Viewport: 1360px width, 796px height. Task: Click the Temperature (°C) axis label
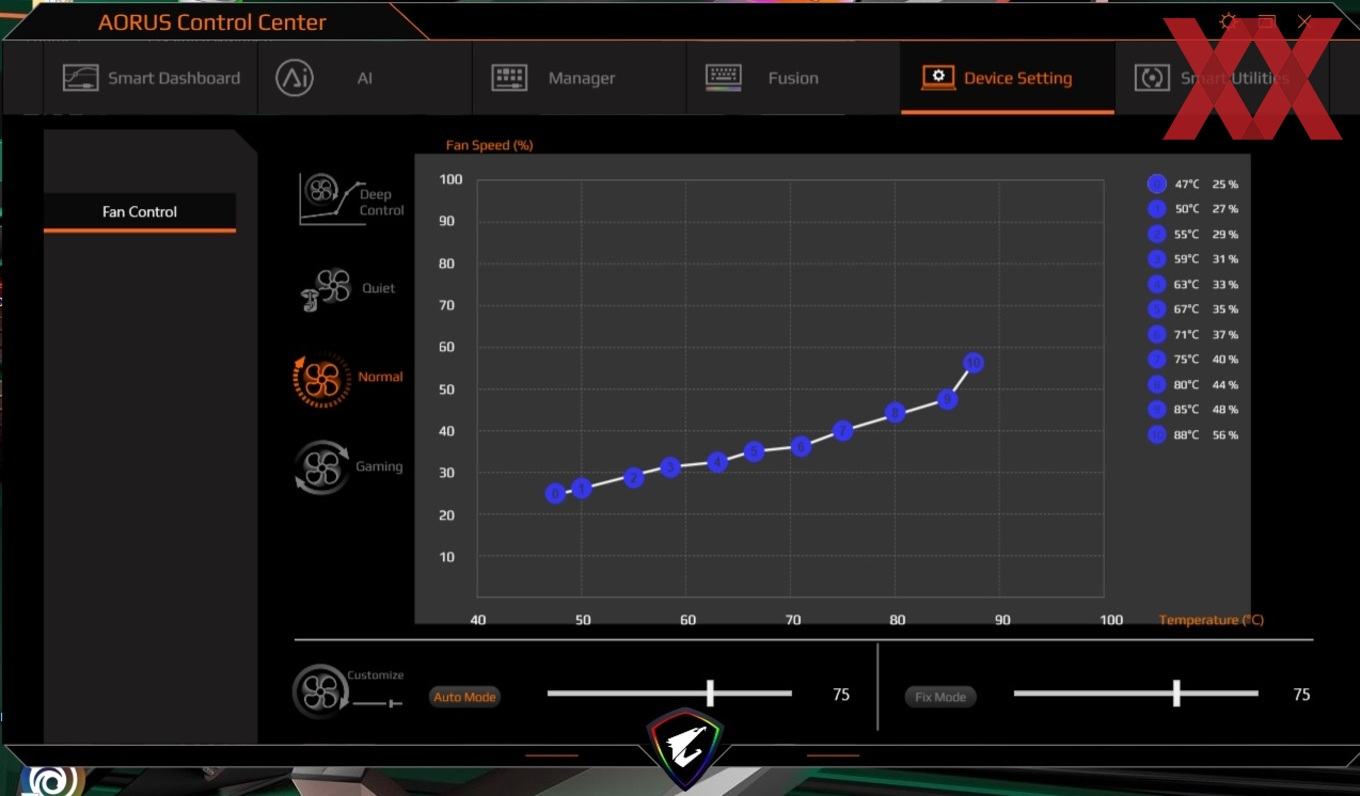point(1211,620)
